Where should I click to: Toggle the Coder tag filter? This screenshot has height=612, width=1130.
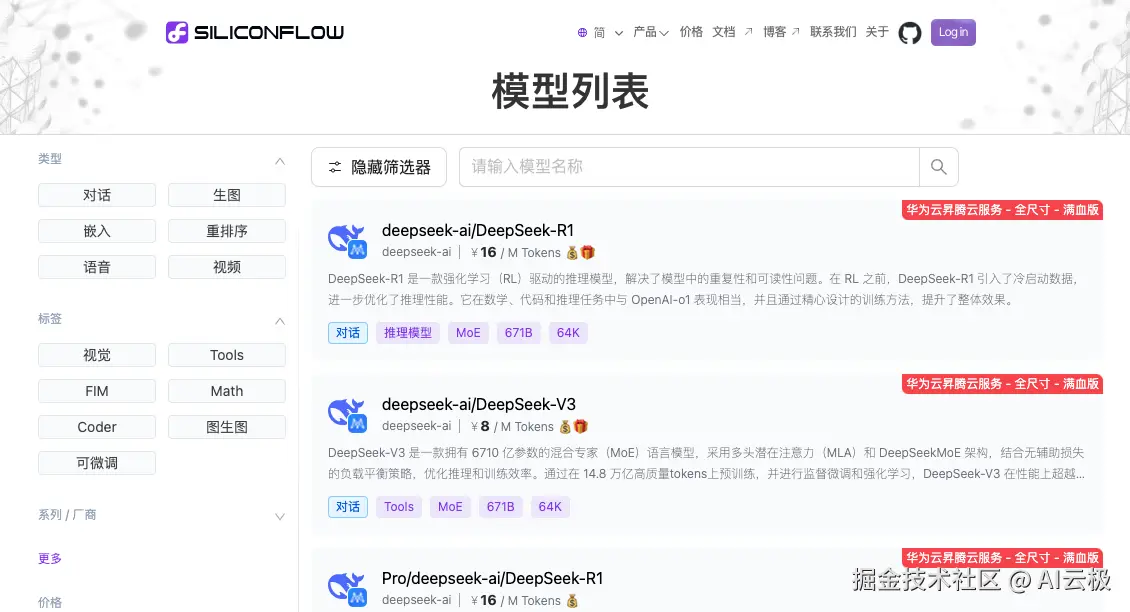(97, 427)
